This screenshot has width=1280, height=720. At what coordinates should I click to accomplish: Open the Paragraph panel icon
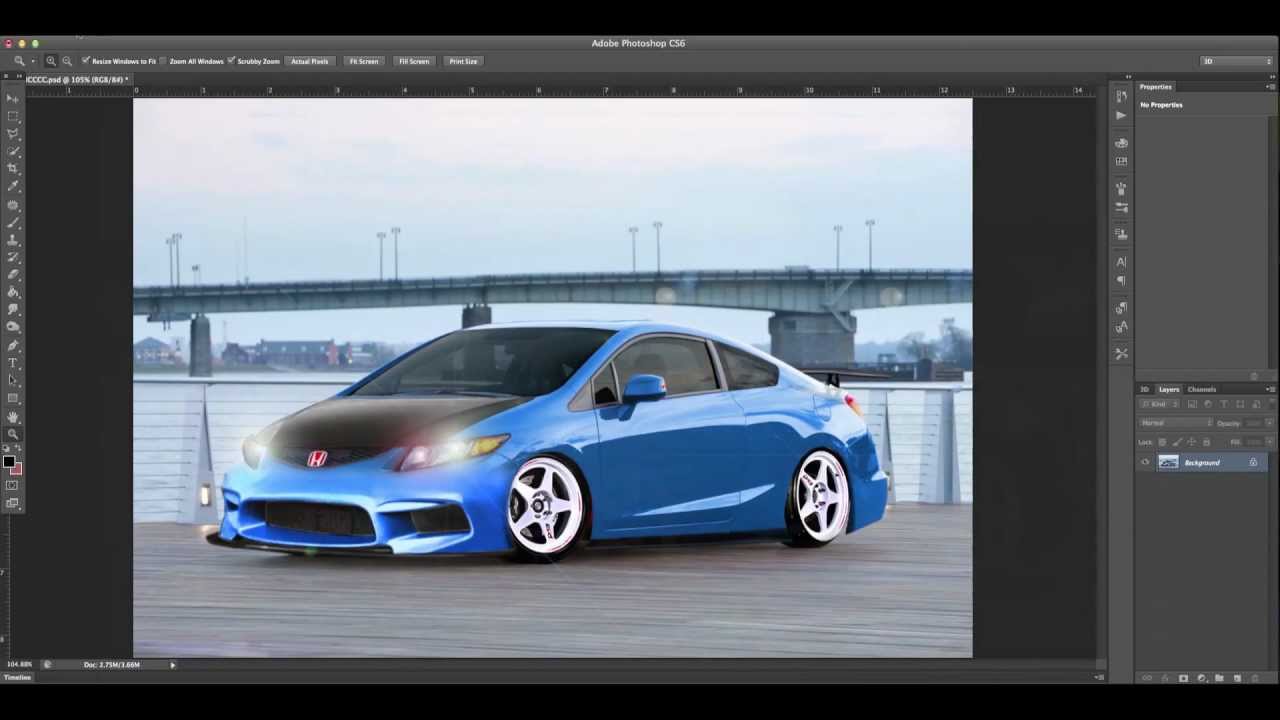point(1121,280)
